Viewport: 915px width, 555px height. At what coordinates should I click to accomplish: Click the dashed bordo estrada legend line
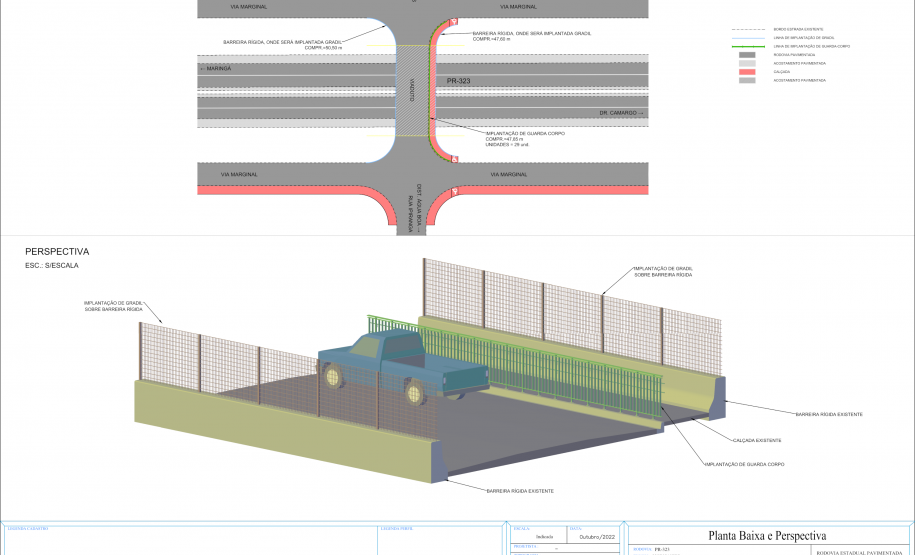point(751,30)
